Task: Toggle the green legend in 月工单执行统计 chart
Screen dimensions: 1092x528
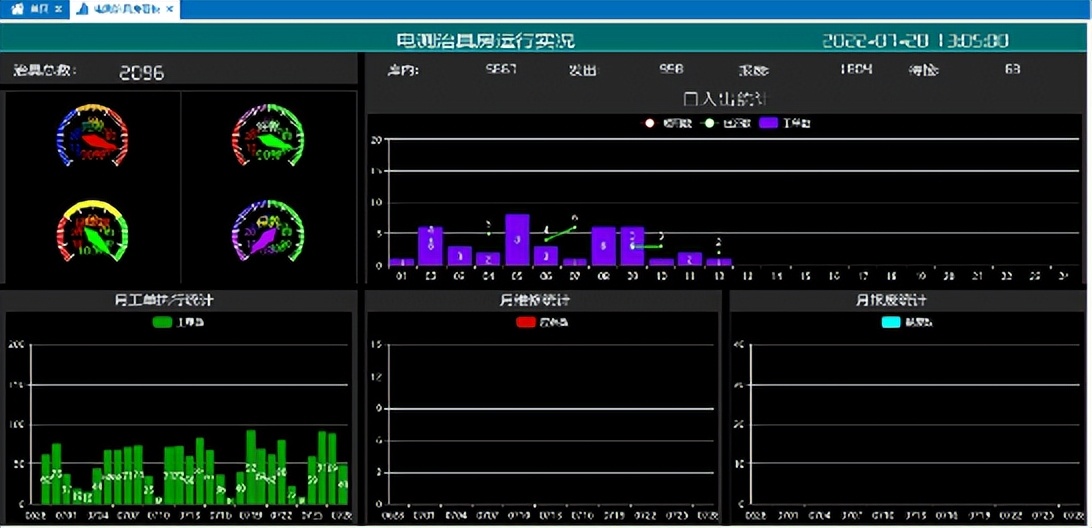Action: coord(179,323)
